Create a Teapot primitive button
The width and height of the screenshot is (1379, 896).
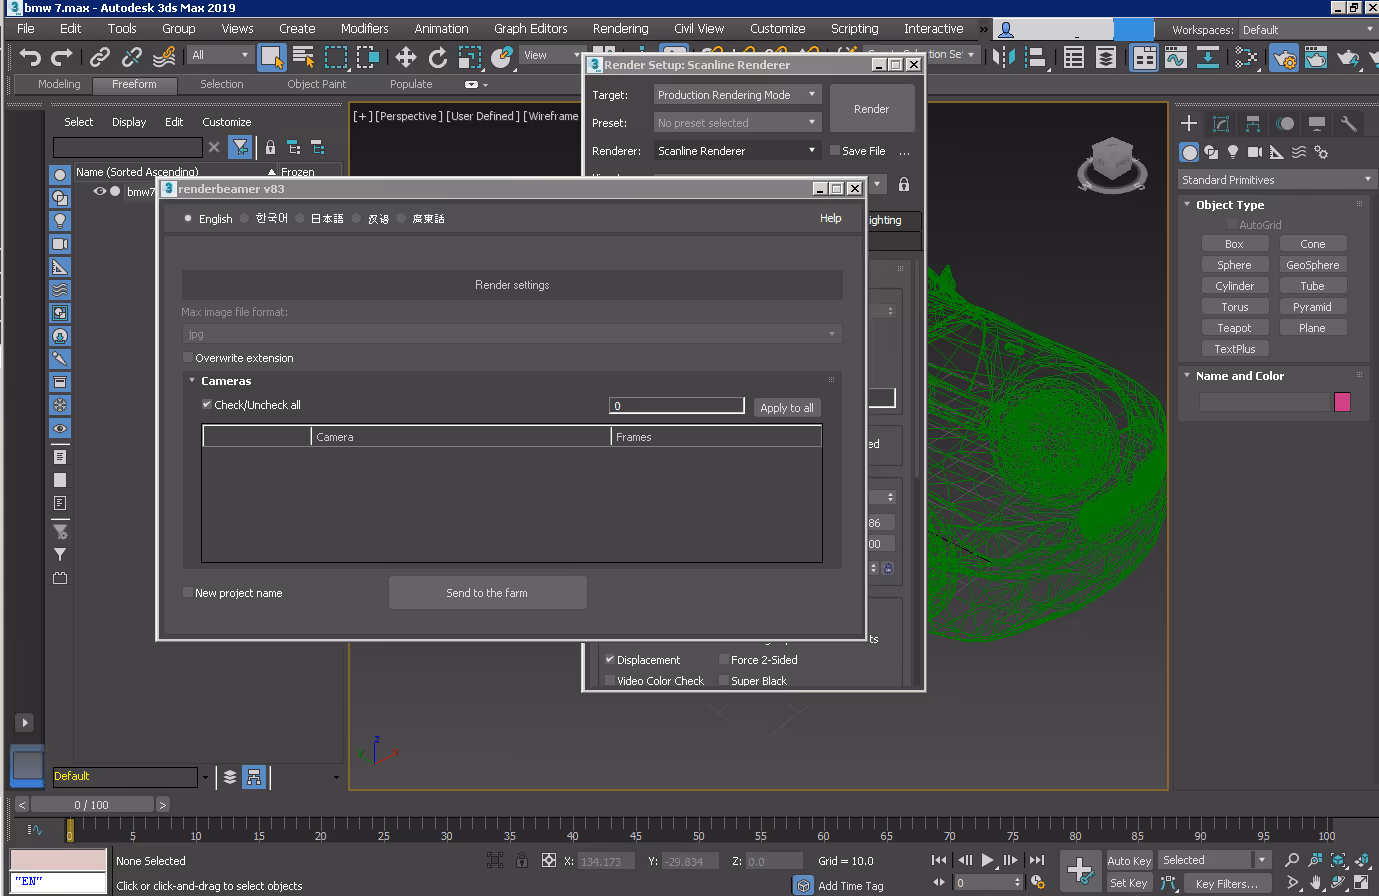(x=1234, y=328)
